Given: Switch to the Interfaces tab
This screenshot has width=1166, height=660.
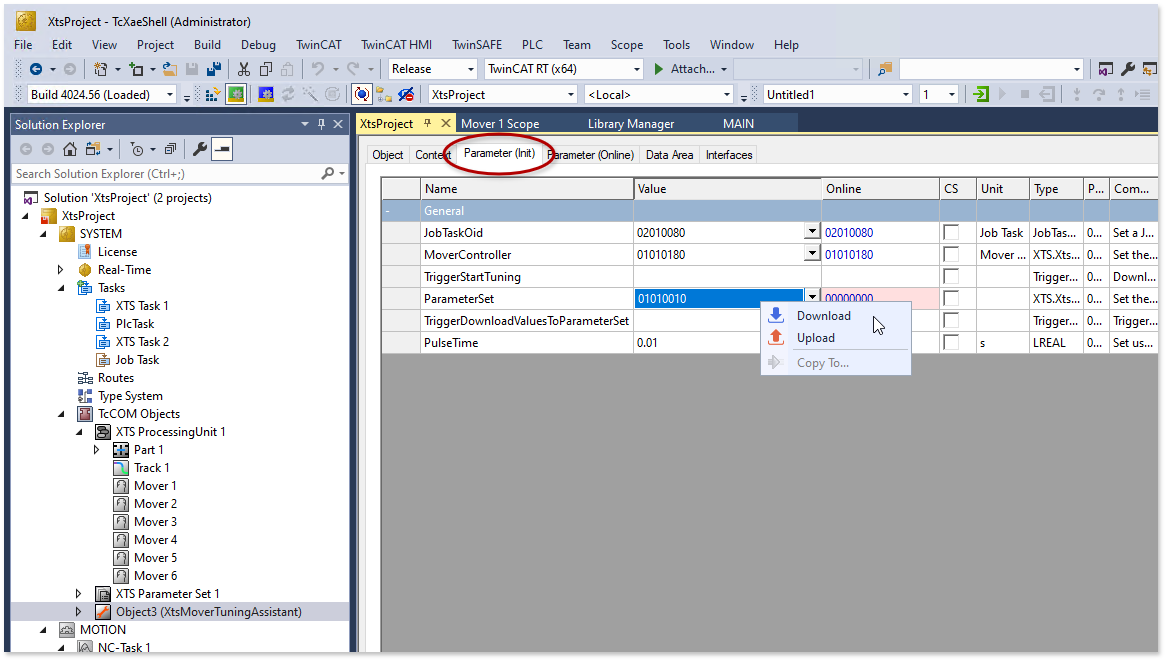Looking at the screenshot, I should (x=729, y=155).
